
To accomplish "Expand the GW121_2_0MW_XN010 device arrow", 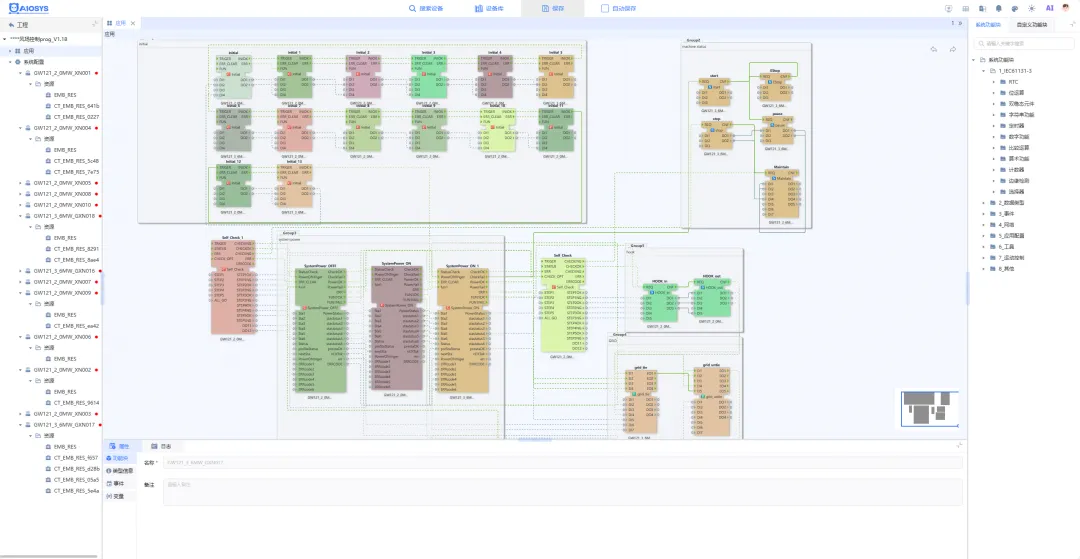I will (20, 205).
